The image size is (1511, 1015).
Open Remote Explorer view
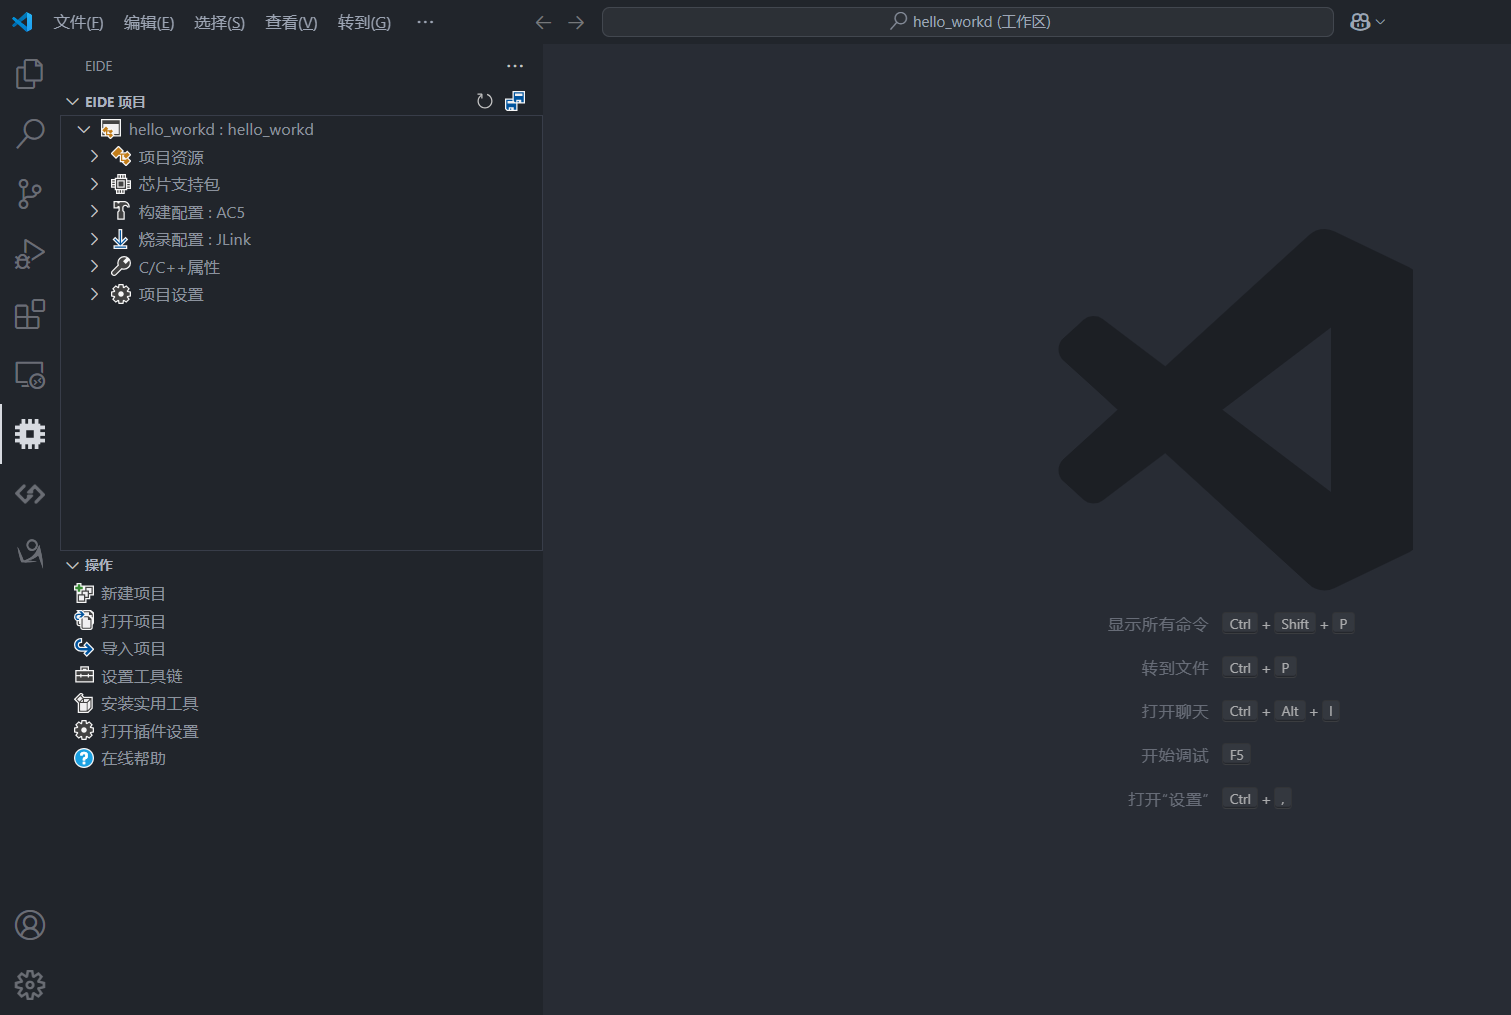(x=30, y=374)
